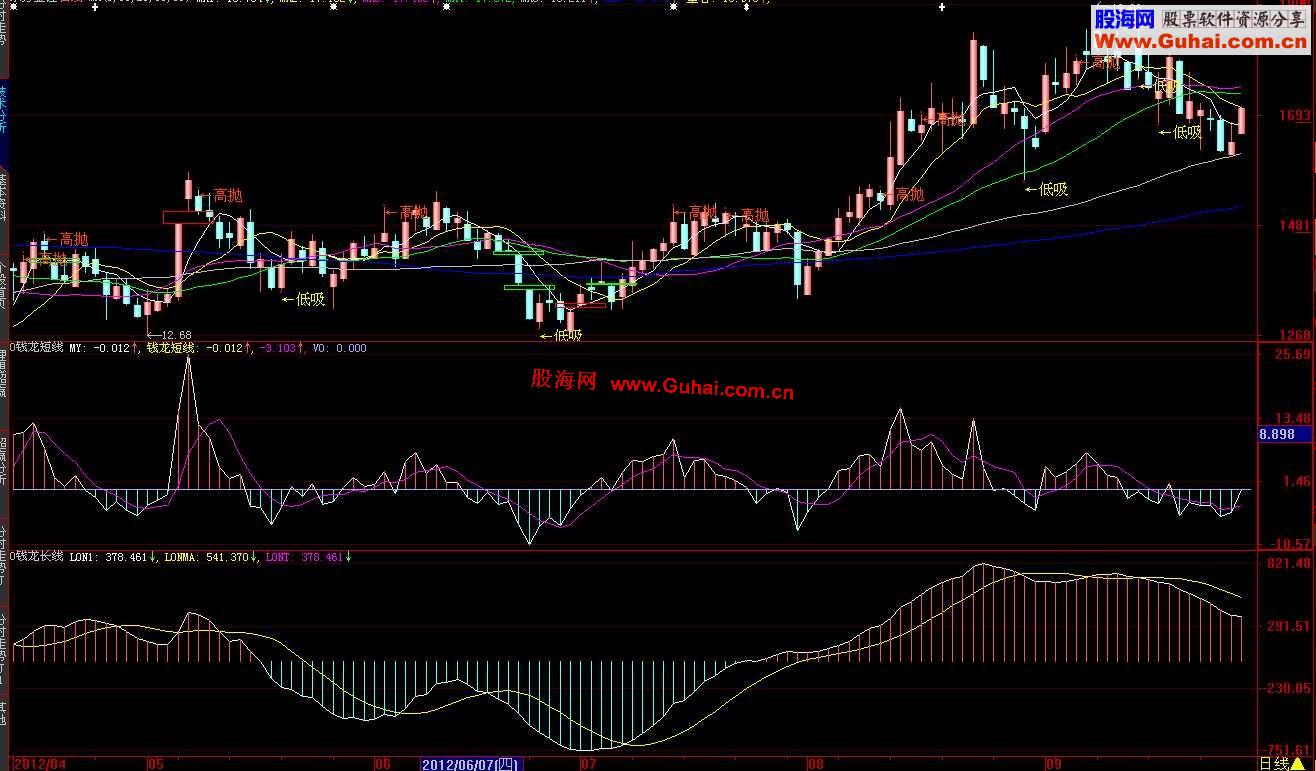Click the VO: 0.000 readout
The width and height of the screenshot is (1316, 771).
339,348
